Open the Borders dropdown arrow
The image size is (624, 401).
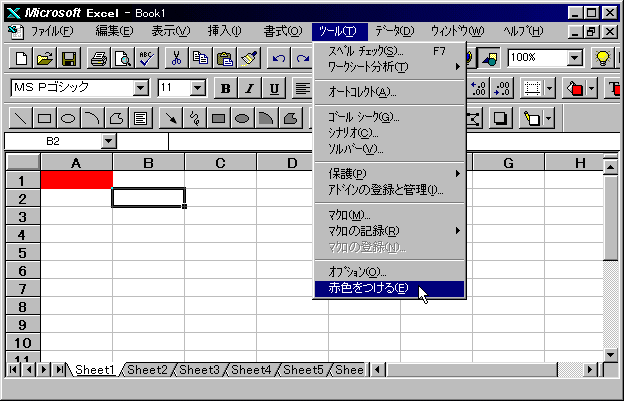click(x=550, y=88)
